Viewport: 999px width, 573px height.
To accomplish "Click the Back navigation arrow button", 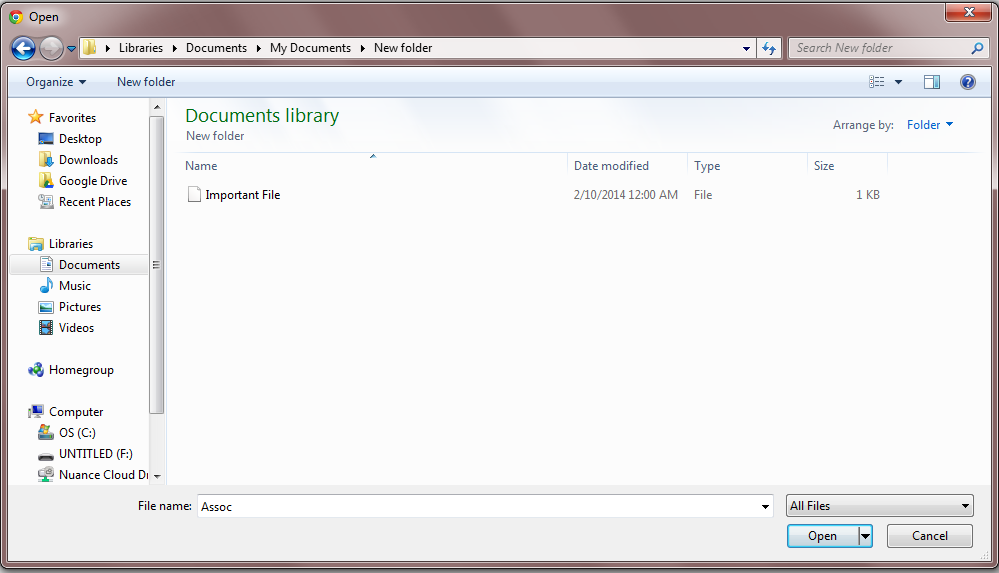I will click(23, 48).
